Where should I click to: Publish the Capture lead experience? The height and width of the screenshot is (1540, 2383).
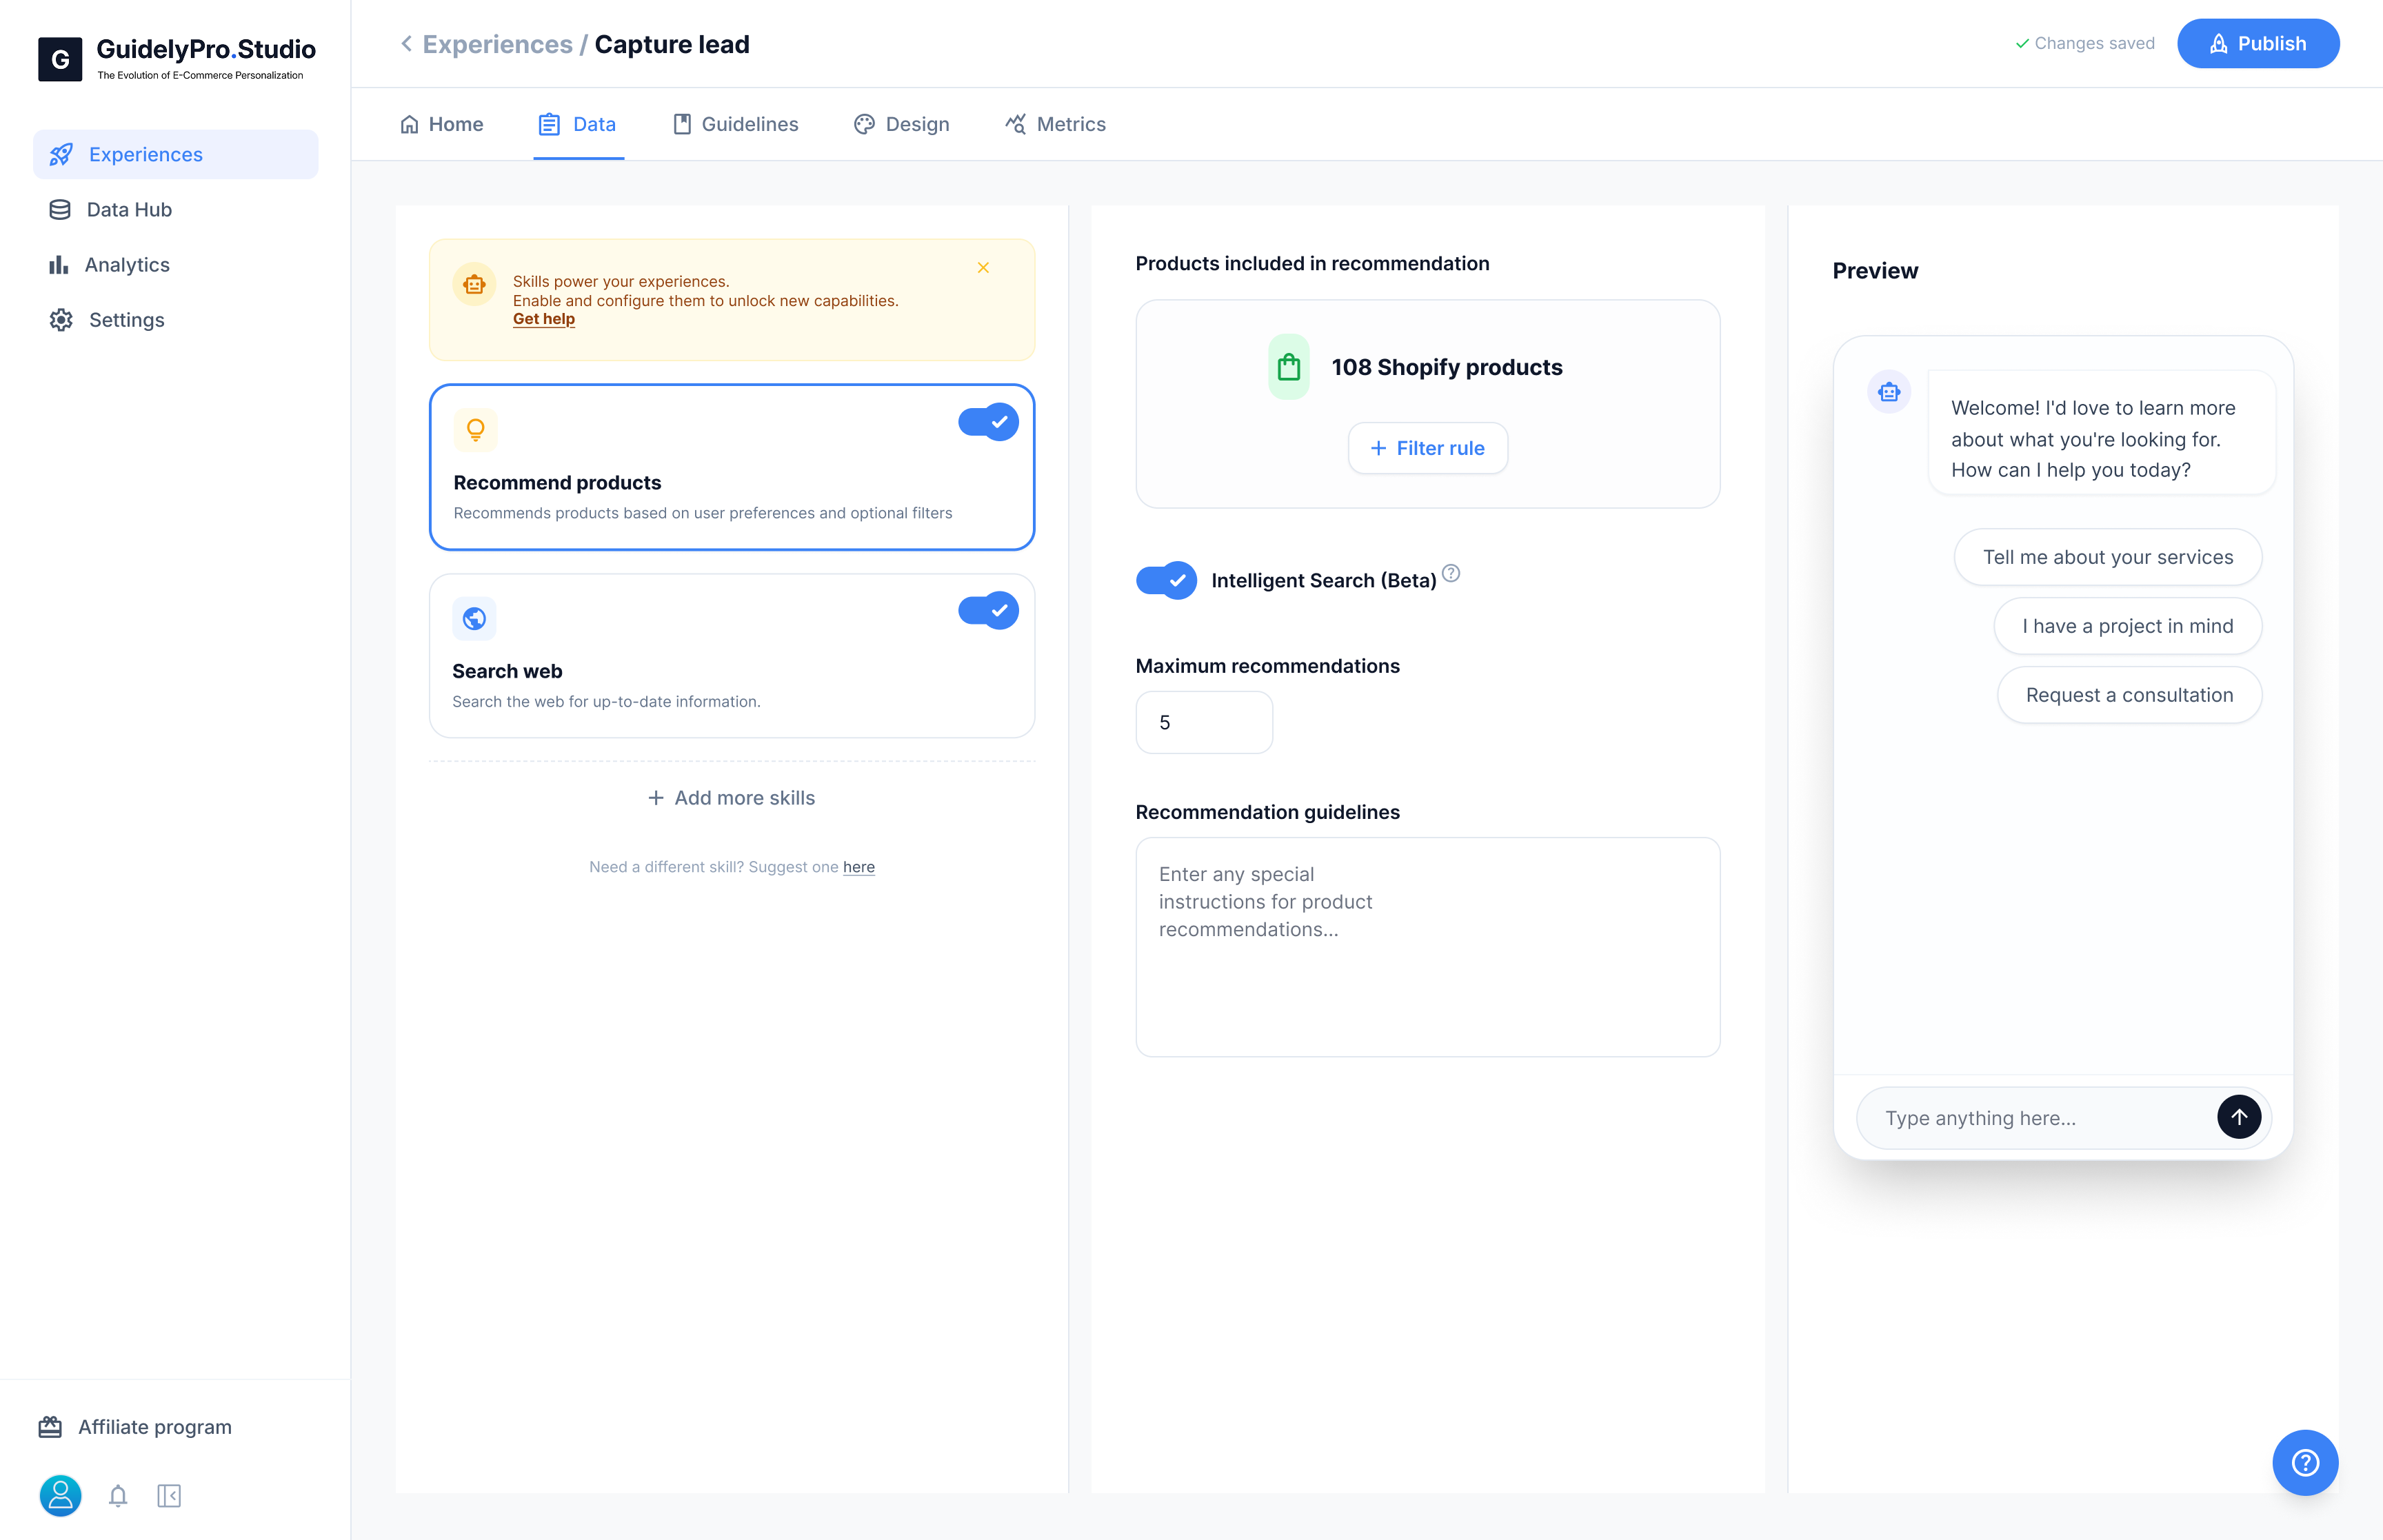pos(2258,43)
